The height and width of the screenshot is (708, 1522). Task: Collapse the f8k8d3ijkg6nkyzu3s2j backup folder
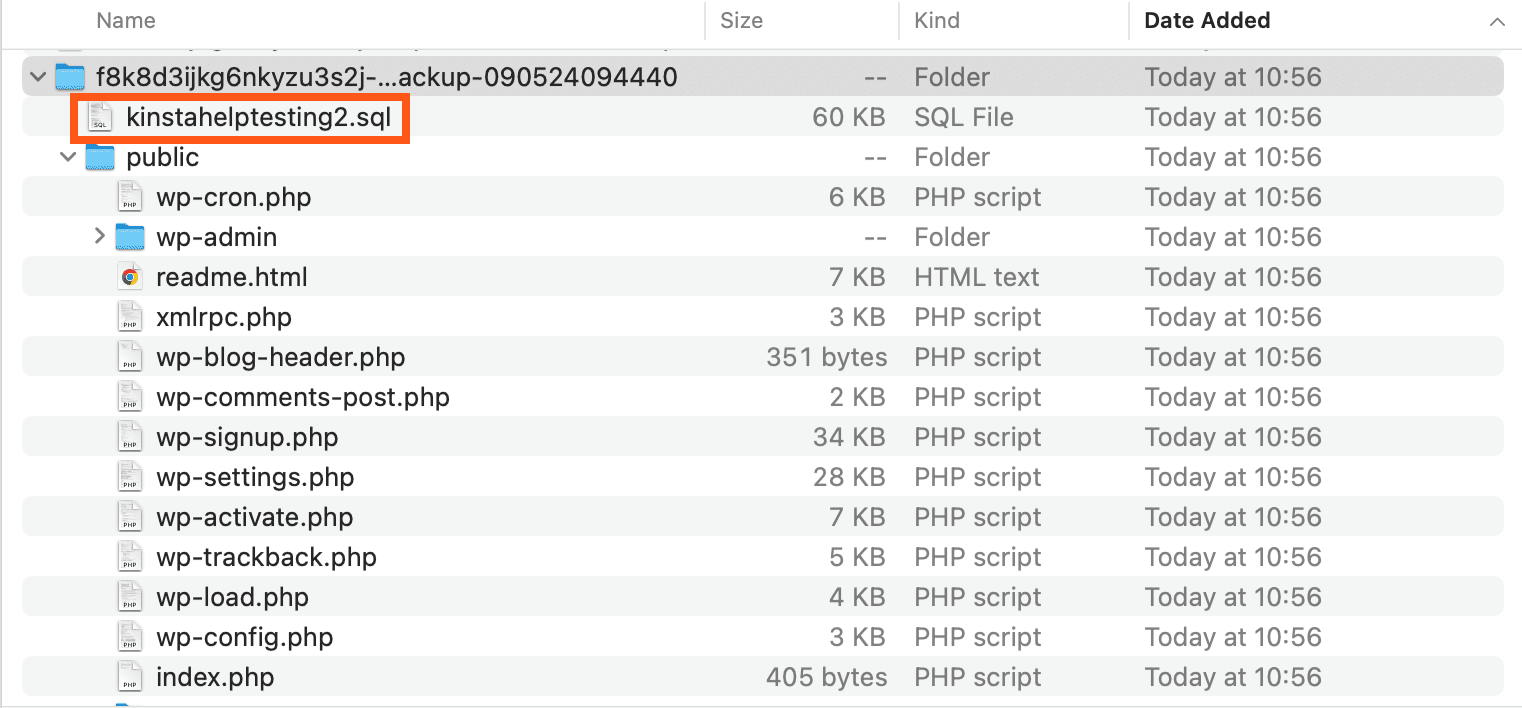pos(36,76)
